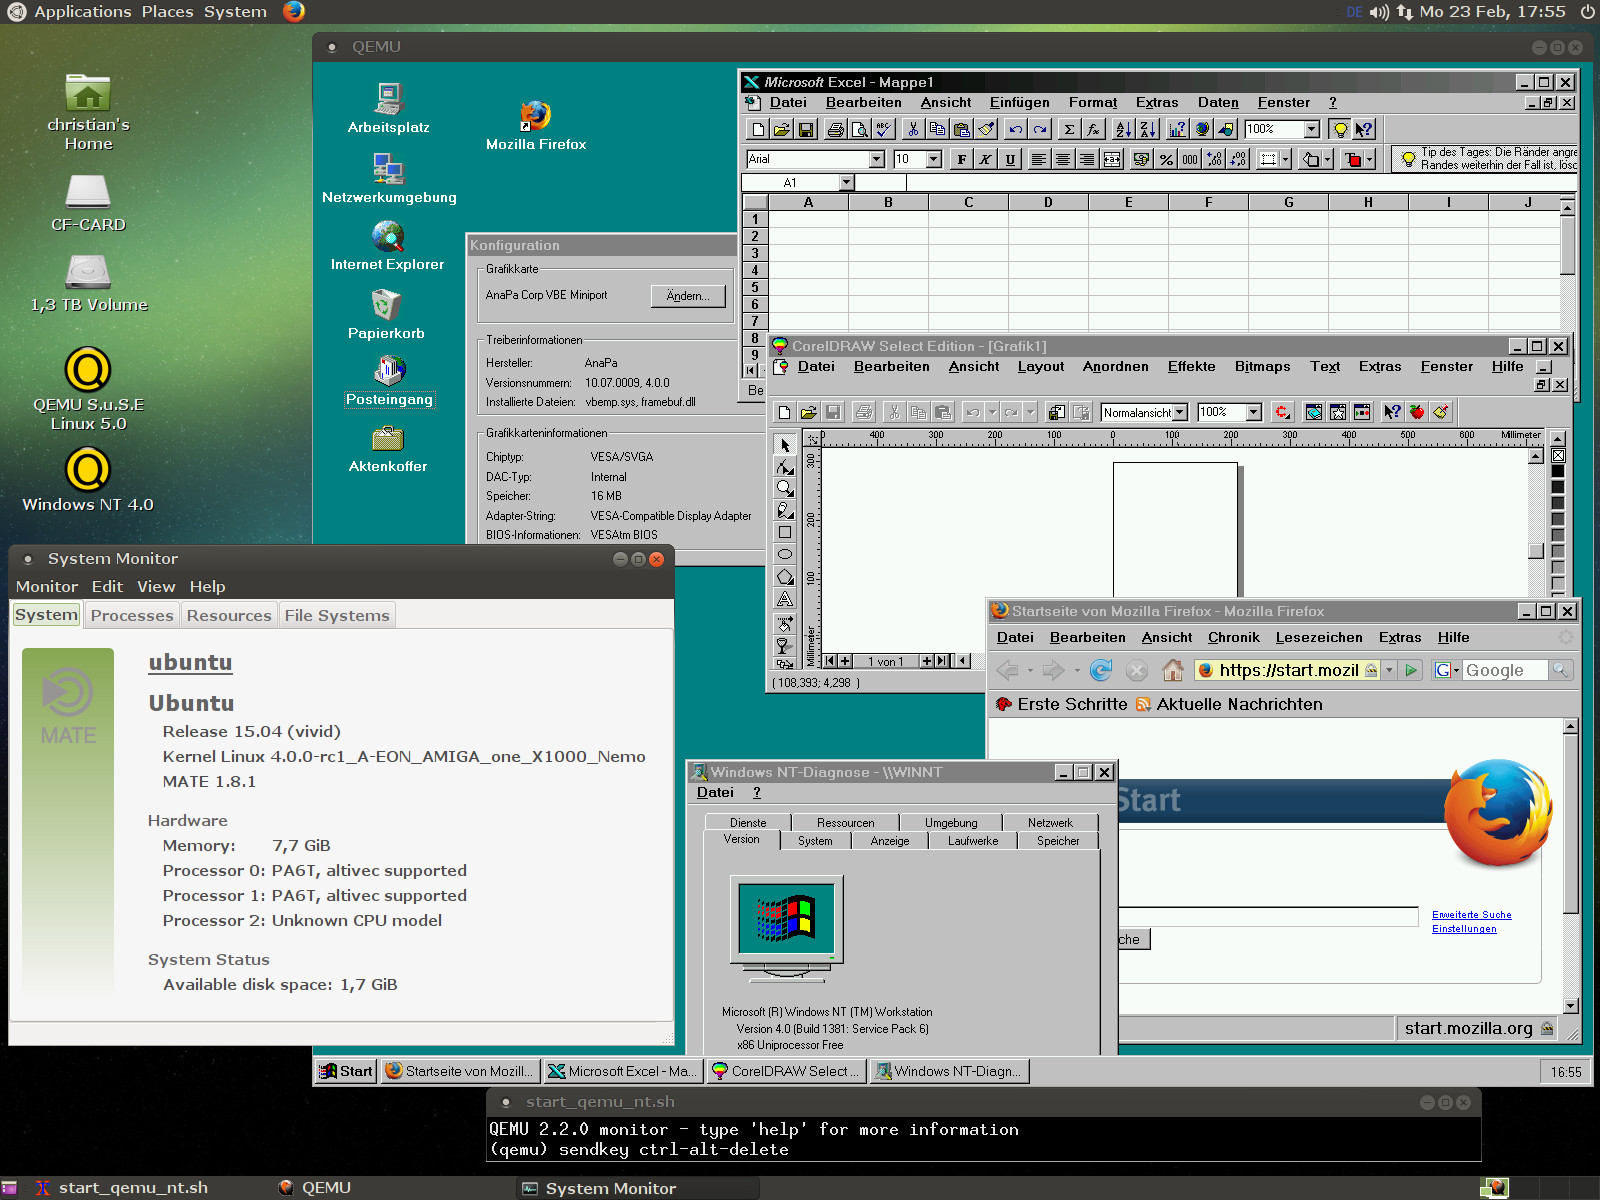The image size is (1600, 1200).
Task: Pick the Zoom magnifier tool in CorelDRAW
Action: (x=785, y=488)
